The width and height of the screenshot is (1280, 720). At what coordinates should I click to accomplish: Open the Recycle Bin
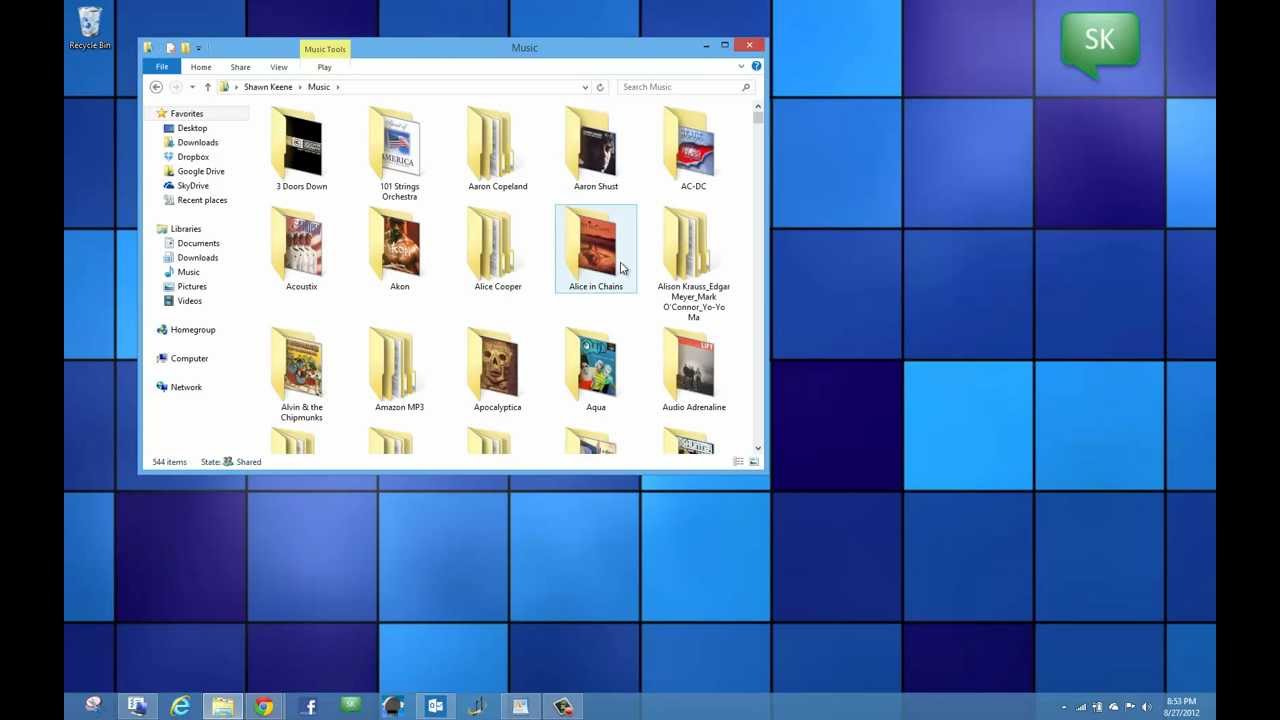[90, 28]
